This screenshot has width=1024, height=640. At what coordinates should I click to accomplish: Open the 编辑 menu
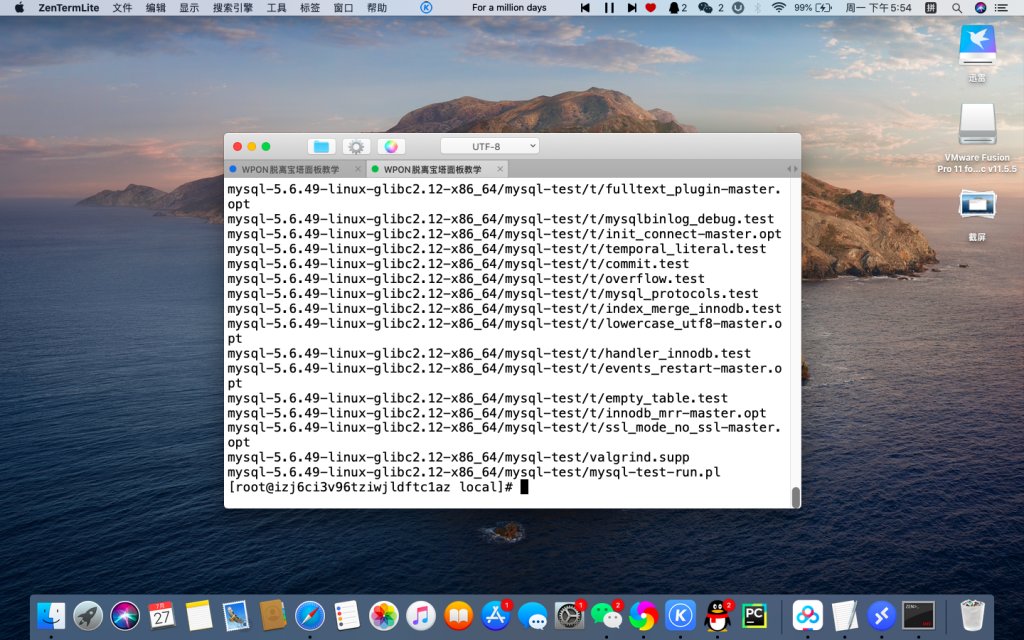coord(155,8)
